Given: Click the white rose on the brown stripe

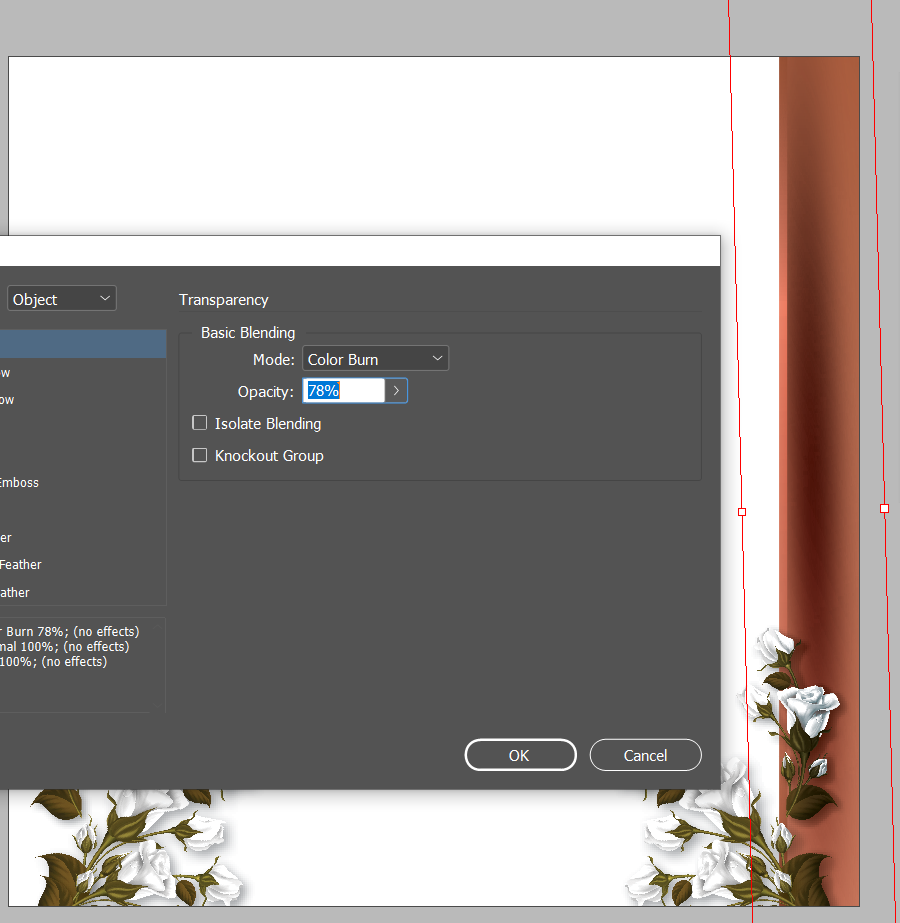Looking at the screenshot, I should click(x=809, y=711).
